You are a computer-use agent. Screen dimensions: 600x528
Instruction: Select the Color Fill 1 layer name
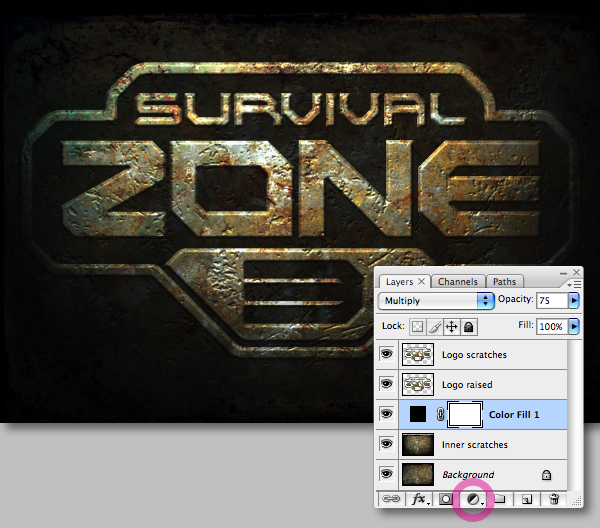click(514, 414)
